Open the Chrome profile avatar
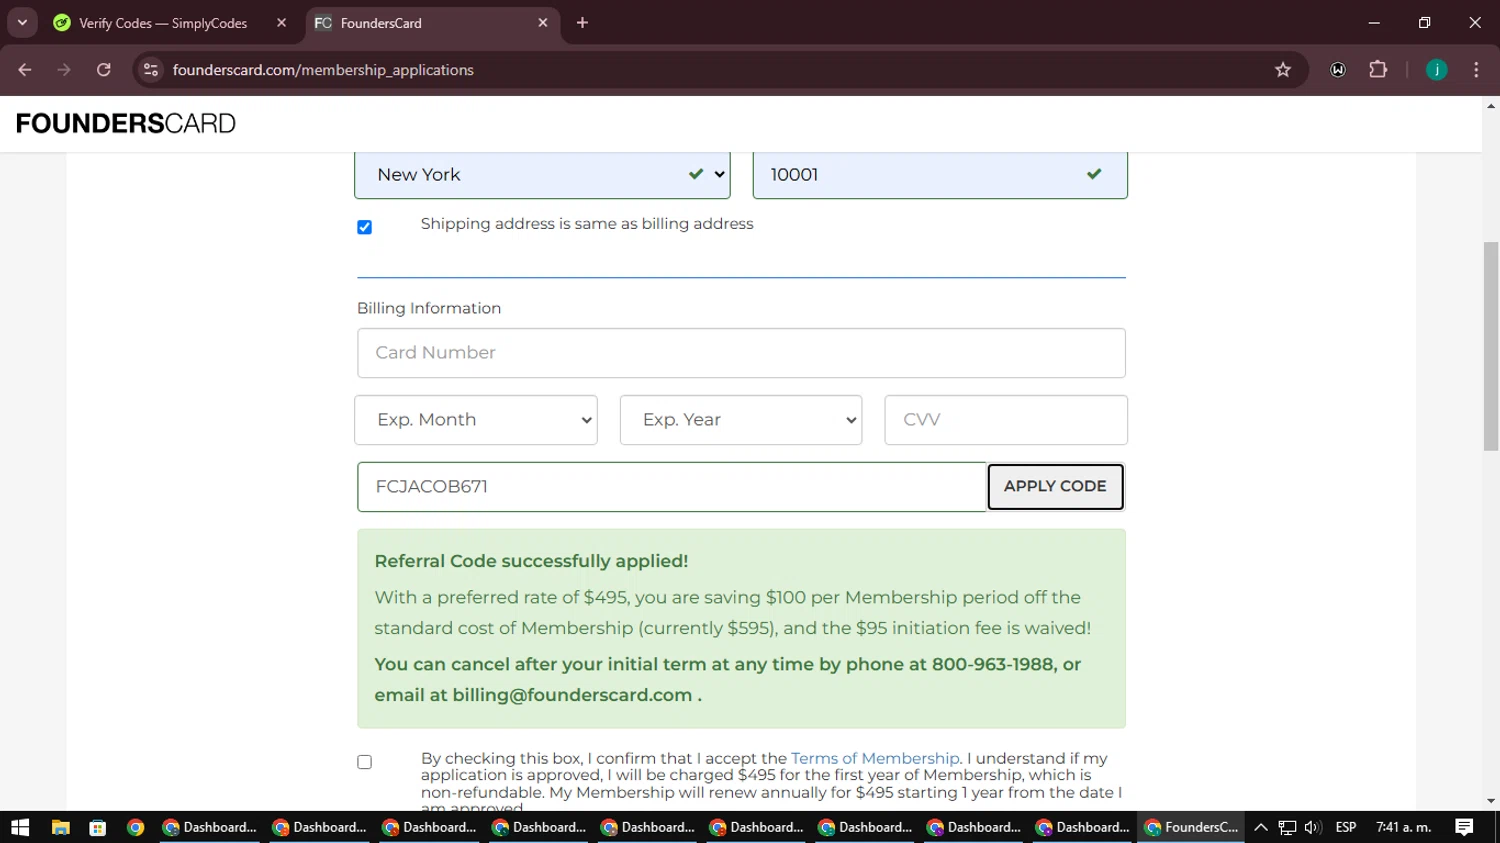Screen dimensions: 1500x843 pyautogui.click(x=1437, y=70)
